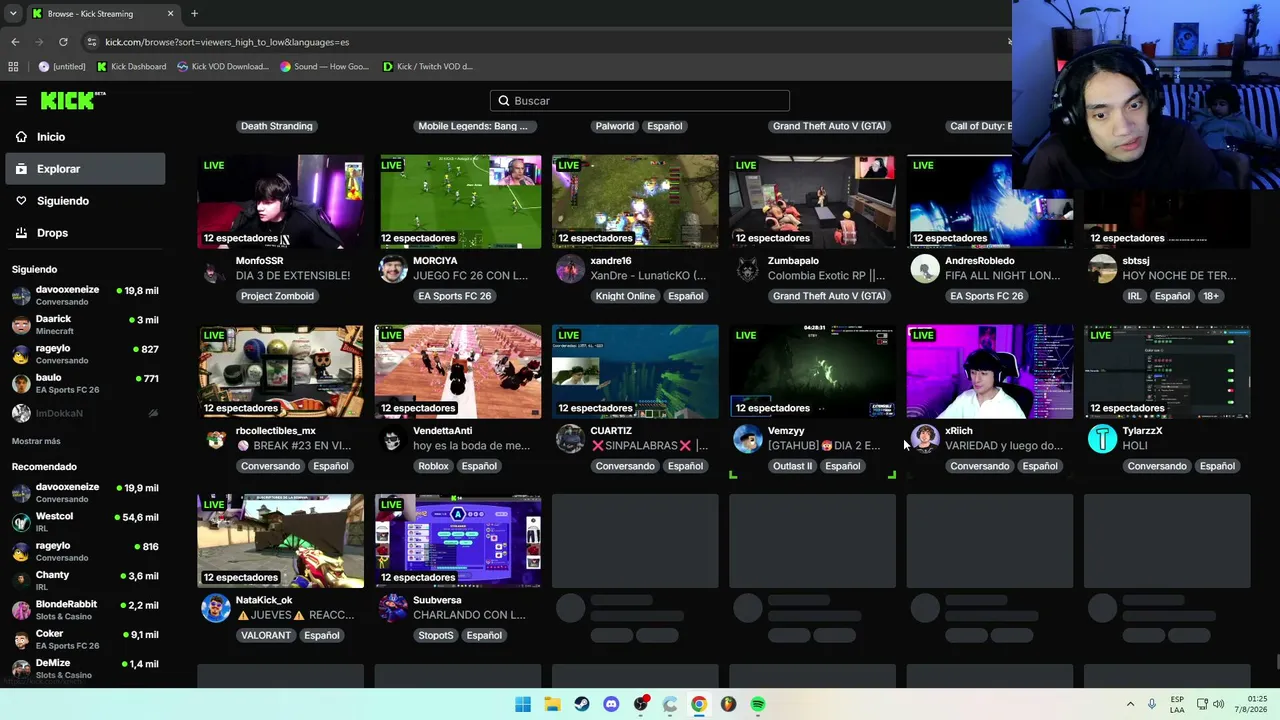Click the StopotS category tag
This screenshot has height=720, width=1280.
pyautogui.click(x=436, y=635)
